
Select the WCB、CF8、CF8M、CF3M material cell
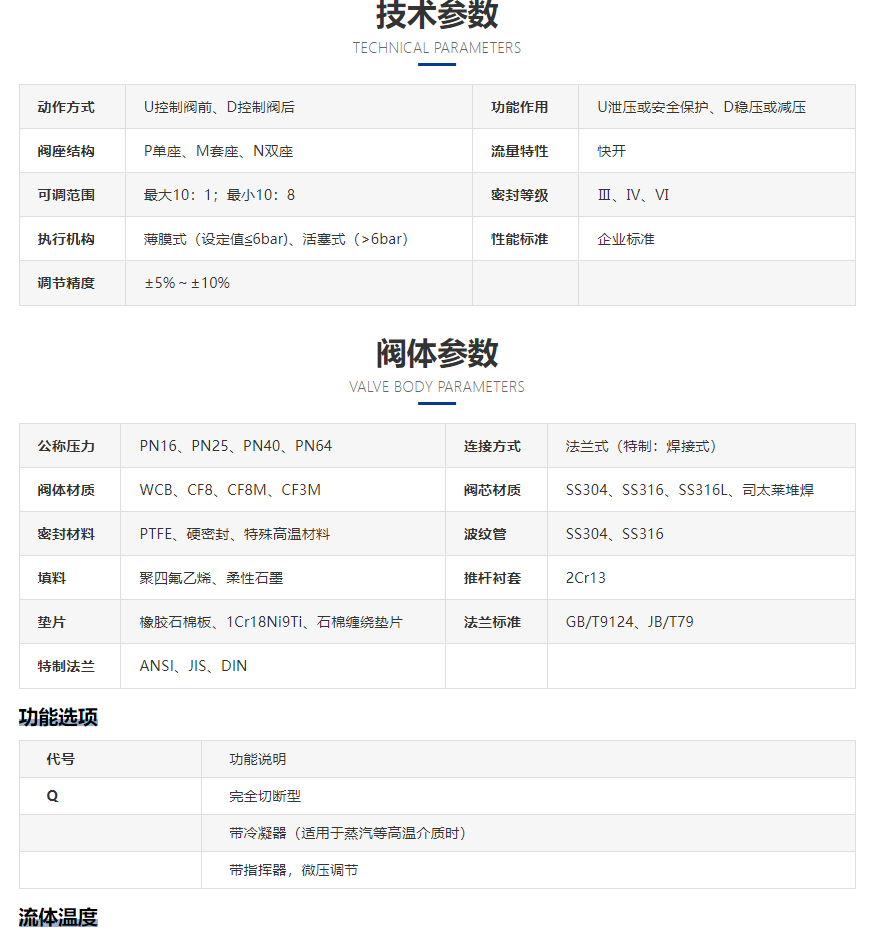(x=230, y=490)
